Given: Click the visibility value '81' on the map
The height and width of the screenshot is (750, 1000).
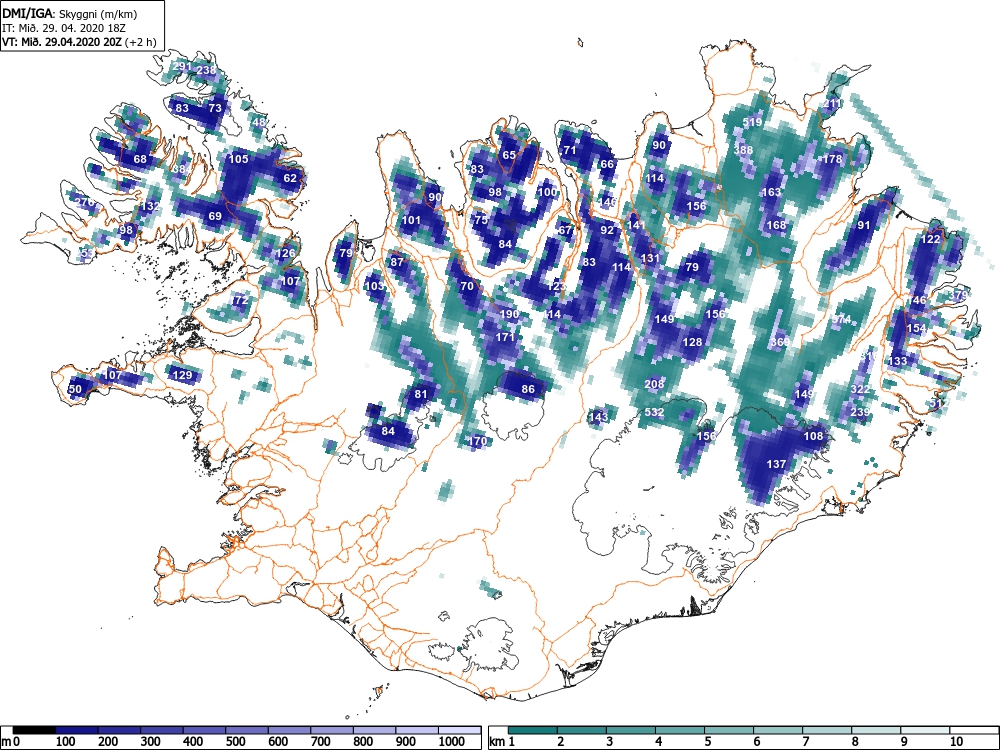Looking at the screenshot, I should [420, 393].
